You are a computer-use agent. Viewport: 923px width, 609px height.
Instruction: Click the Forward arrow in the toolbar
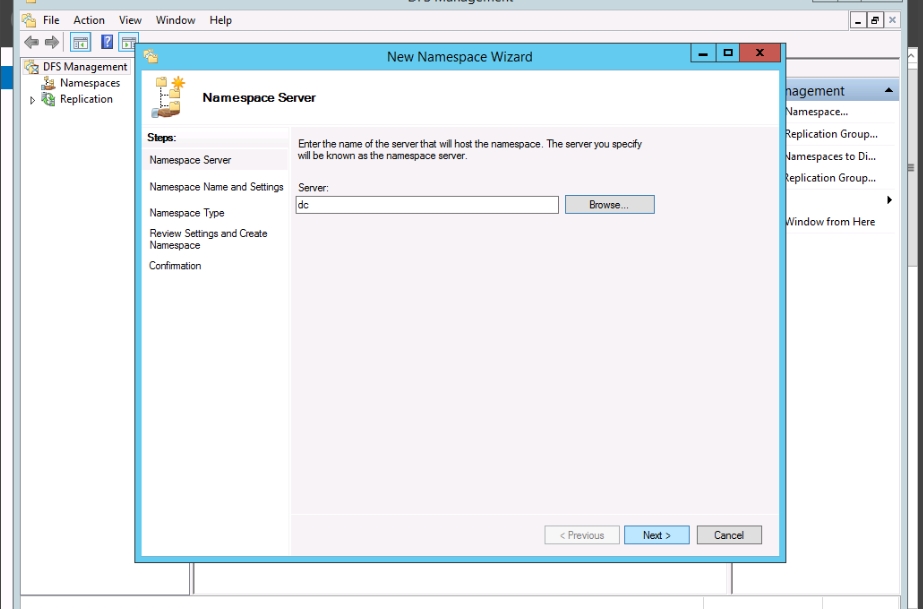(x=51, y=42)
